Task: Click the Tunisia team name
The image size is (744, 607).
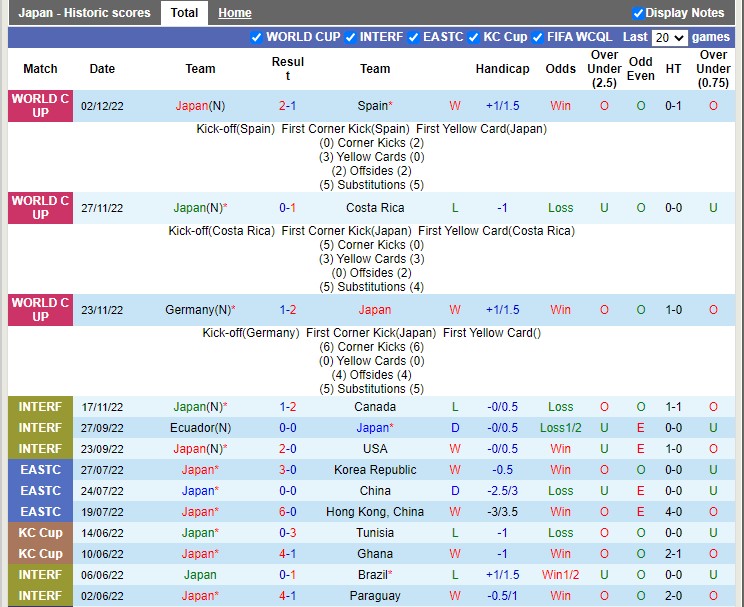Action: click(375, 533)
